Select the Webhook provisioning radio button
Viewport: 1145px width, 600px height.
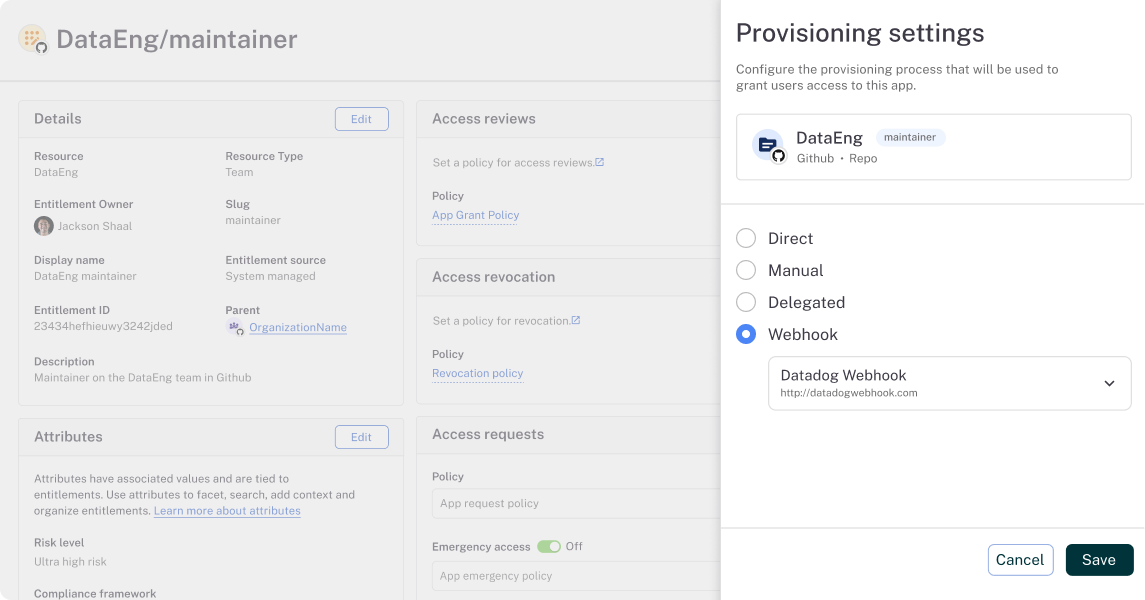746,335
